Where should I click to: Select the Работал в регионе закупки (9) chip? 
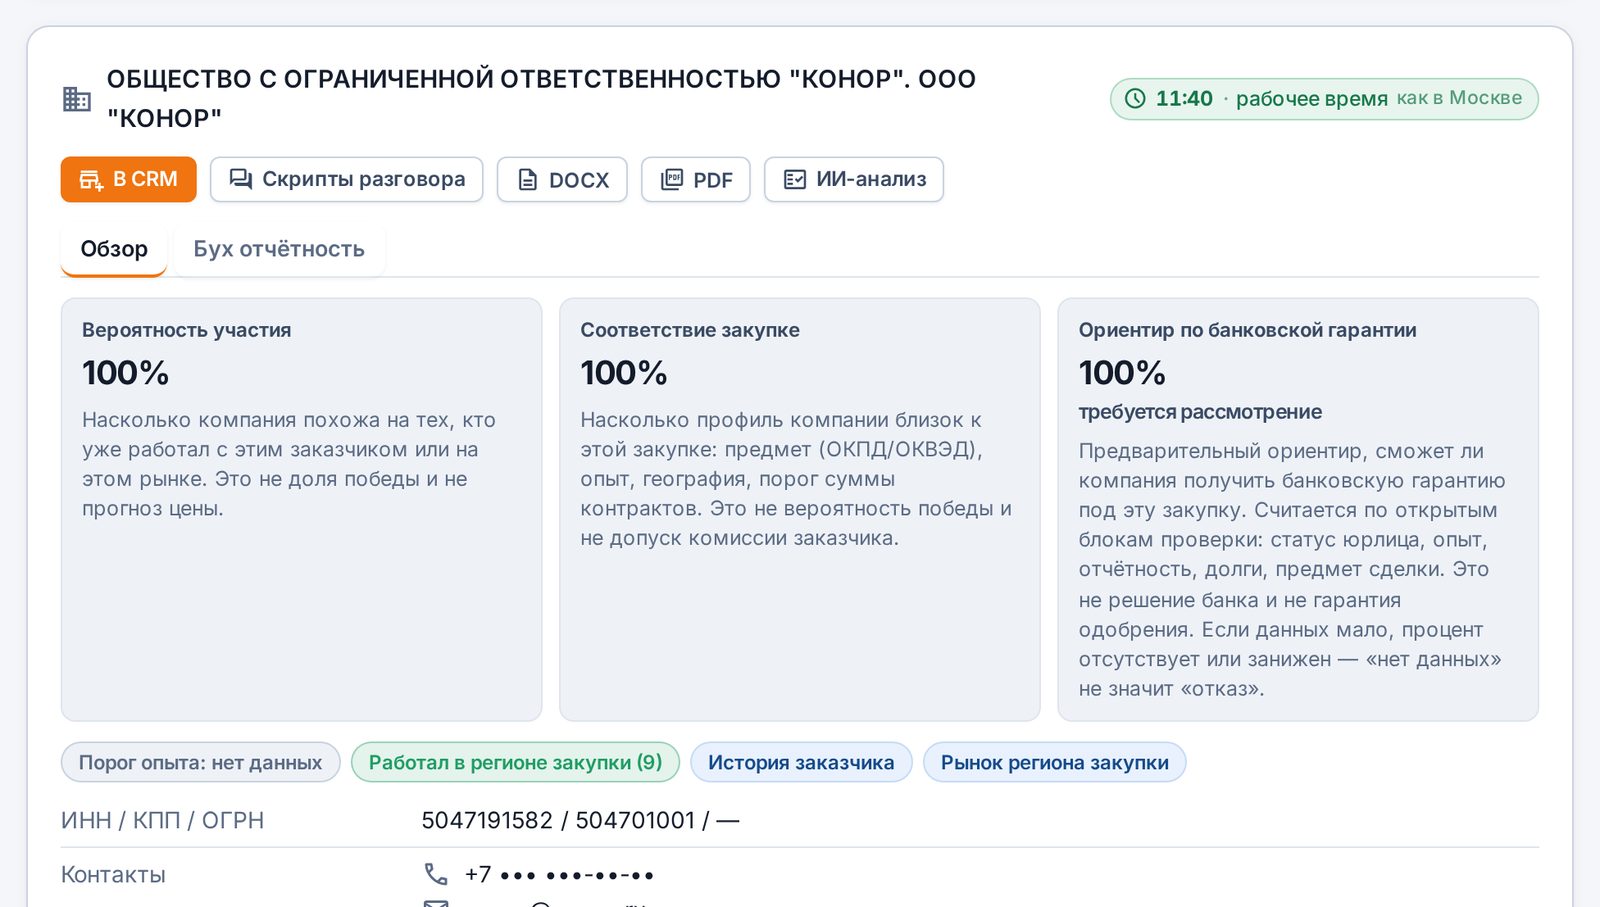(515, 762)
